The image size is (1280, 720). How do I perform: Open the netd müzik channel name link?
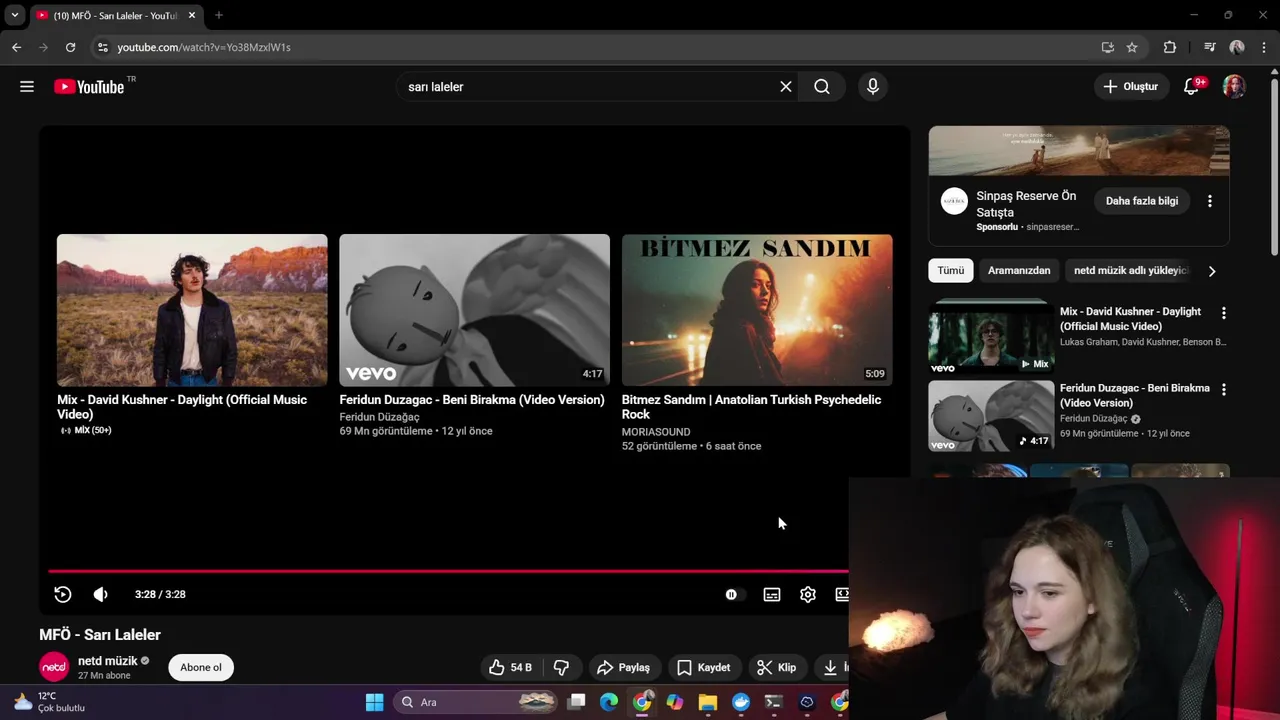(108, 661)
